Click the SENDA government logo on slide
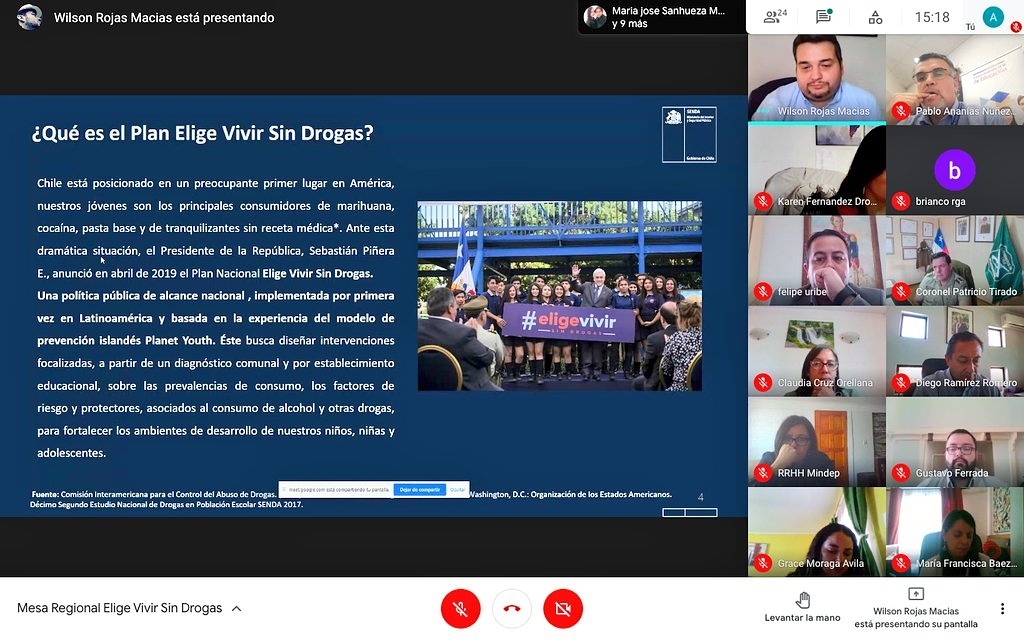1024x640 pixels. coord(689,135)
